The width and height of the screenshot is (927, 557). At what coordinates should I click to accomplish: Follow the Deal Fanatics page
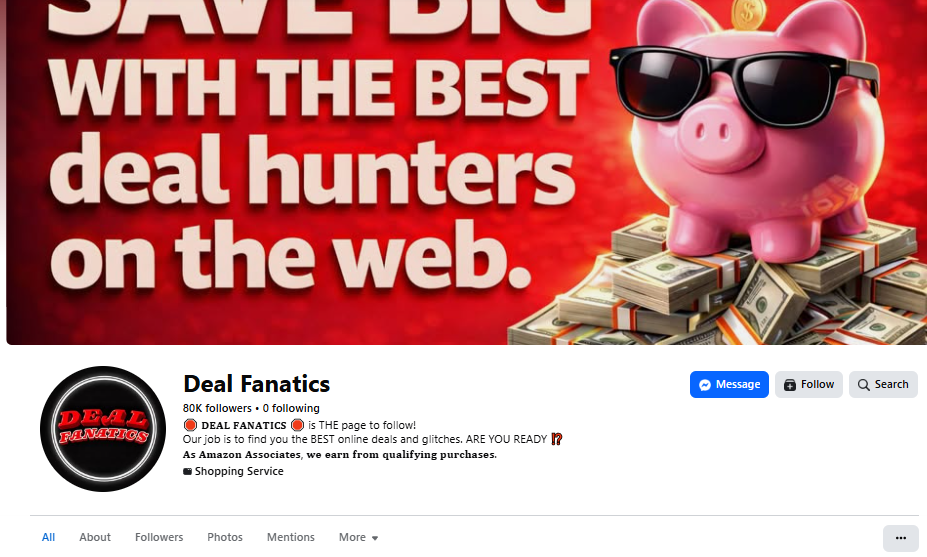[x=809, y=384]
